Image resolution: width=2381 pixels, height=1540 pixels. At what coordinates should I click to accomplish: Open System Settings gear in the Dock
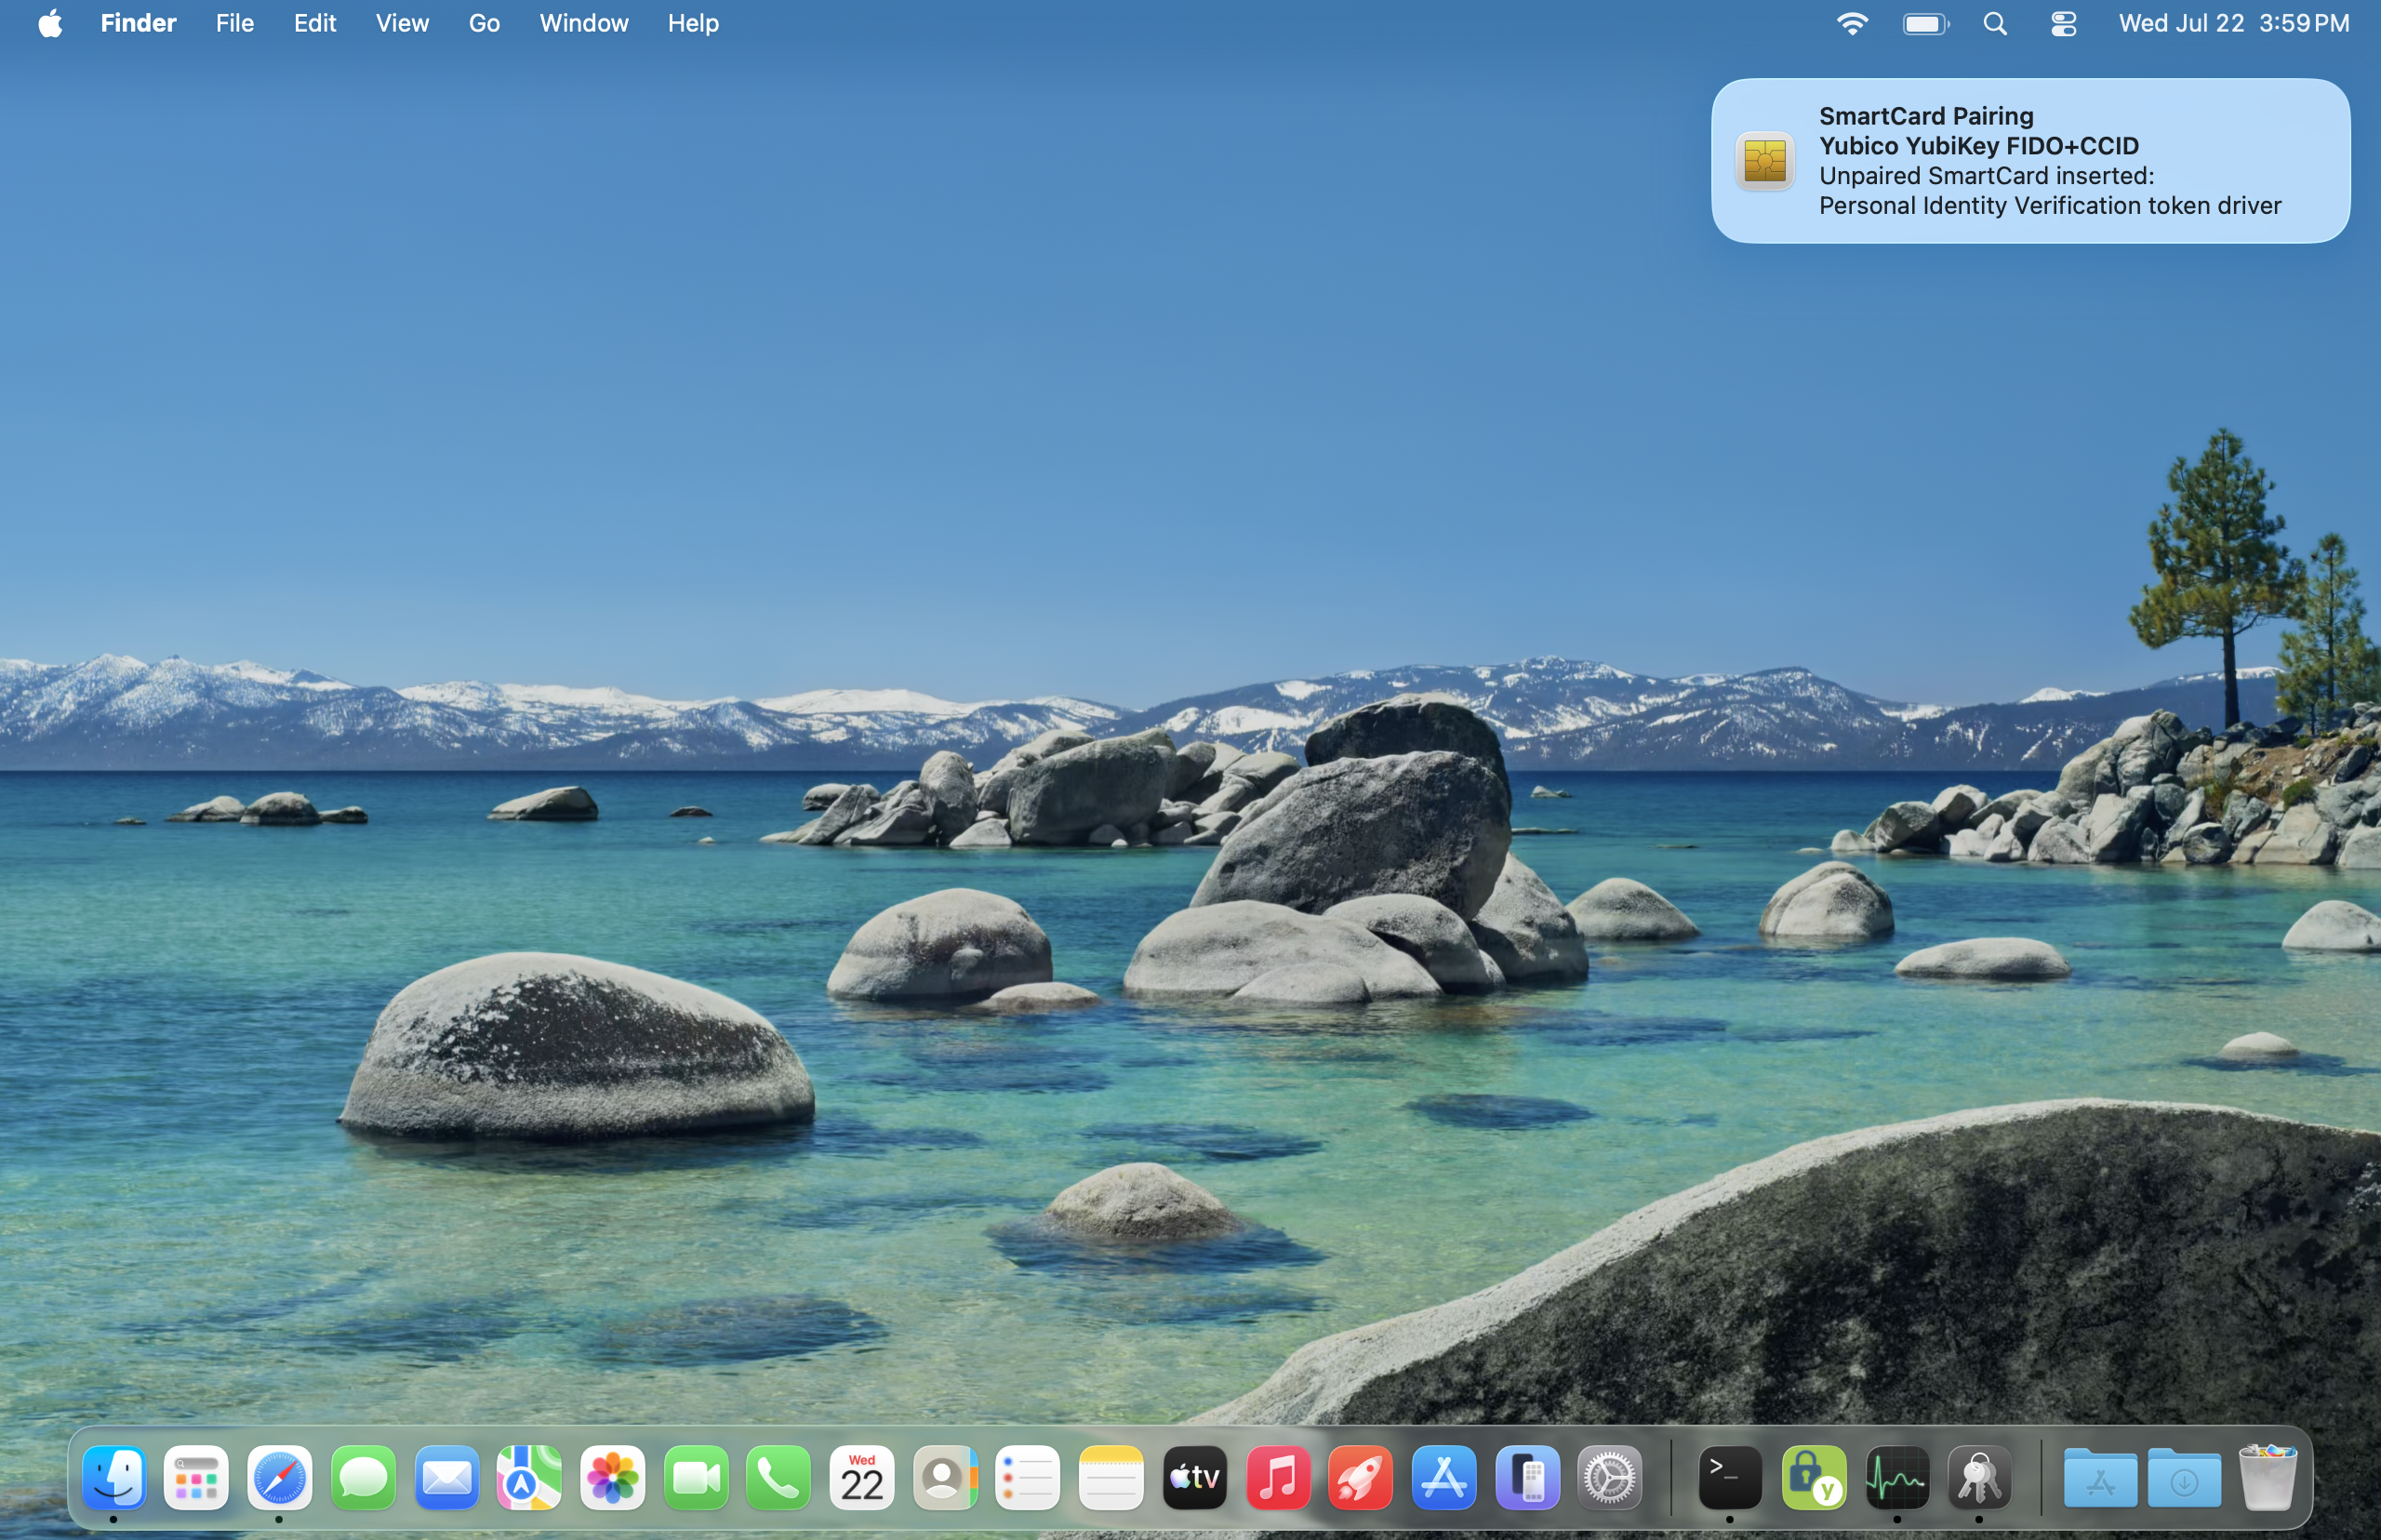(x=1610, y=1477)
